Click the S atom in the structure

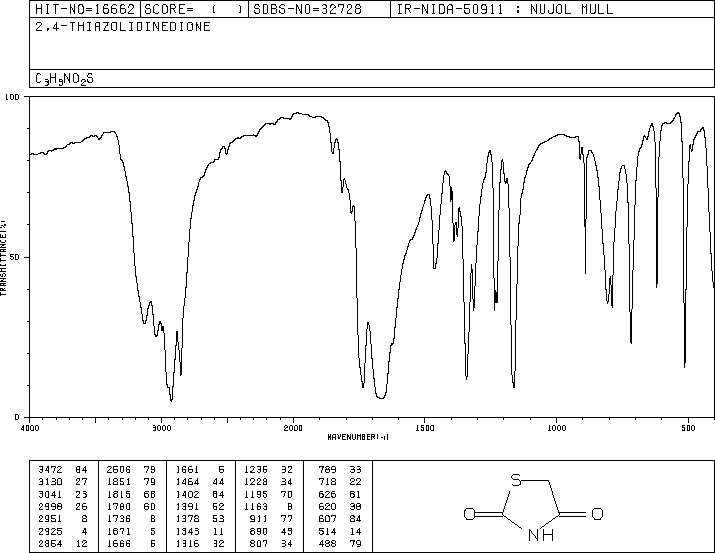(516, 480)
